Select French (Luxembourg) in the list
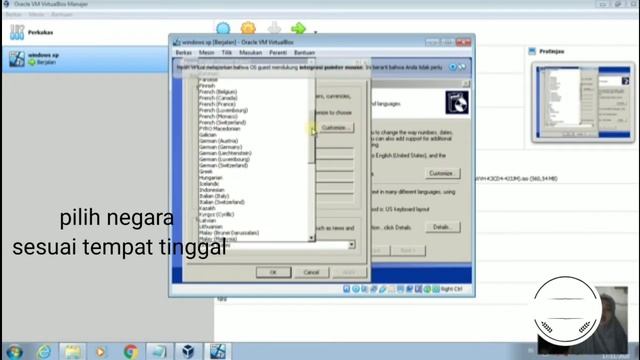 (x=223, y=110)
